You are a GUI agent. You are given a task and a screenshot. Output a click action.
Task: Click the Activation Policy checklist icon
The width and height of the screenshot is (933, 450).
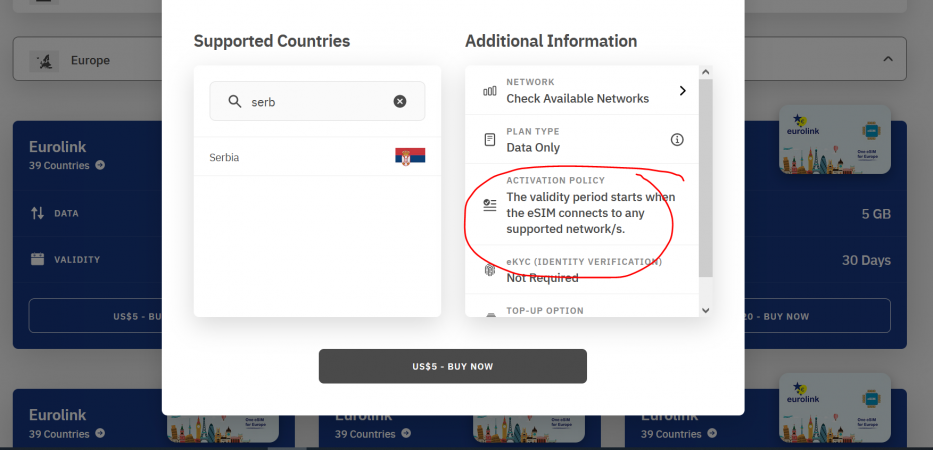click(x=490, y=205)
